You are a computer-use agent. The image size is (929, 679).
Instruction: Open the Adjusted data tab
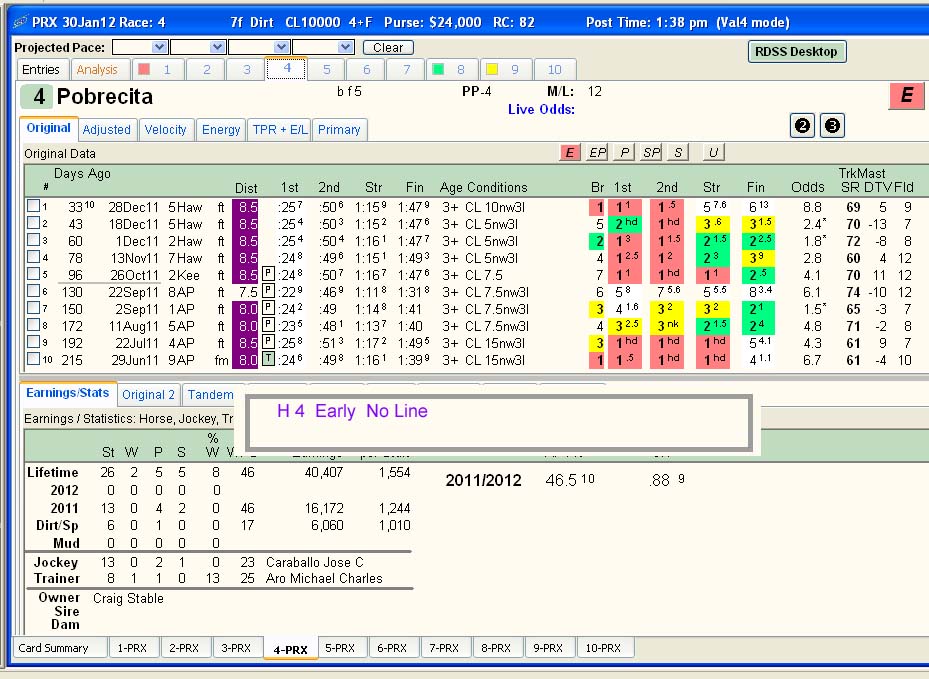pos(107,130)
